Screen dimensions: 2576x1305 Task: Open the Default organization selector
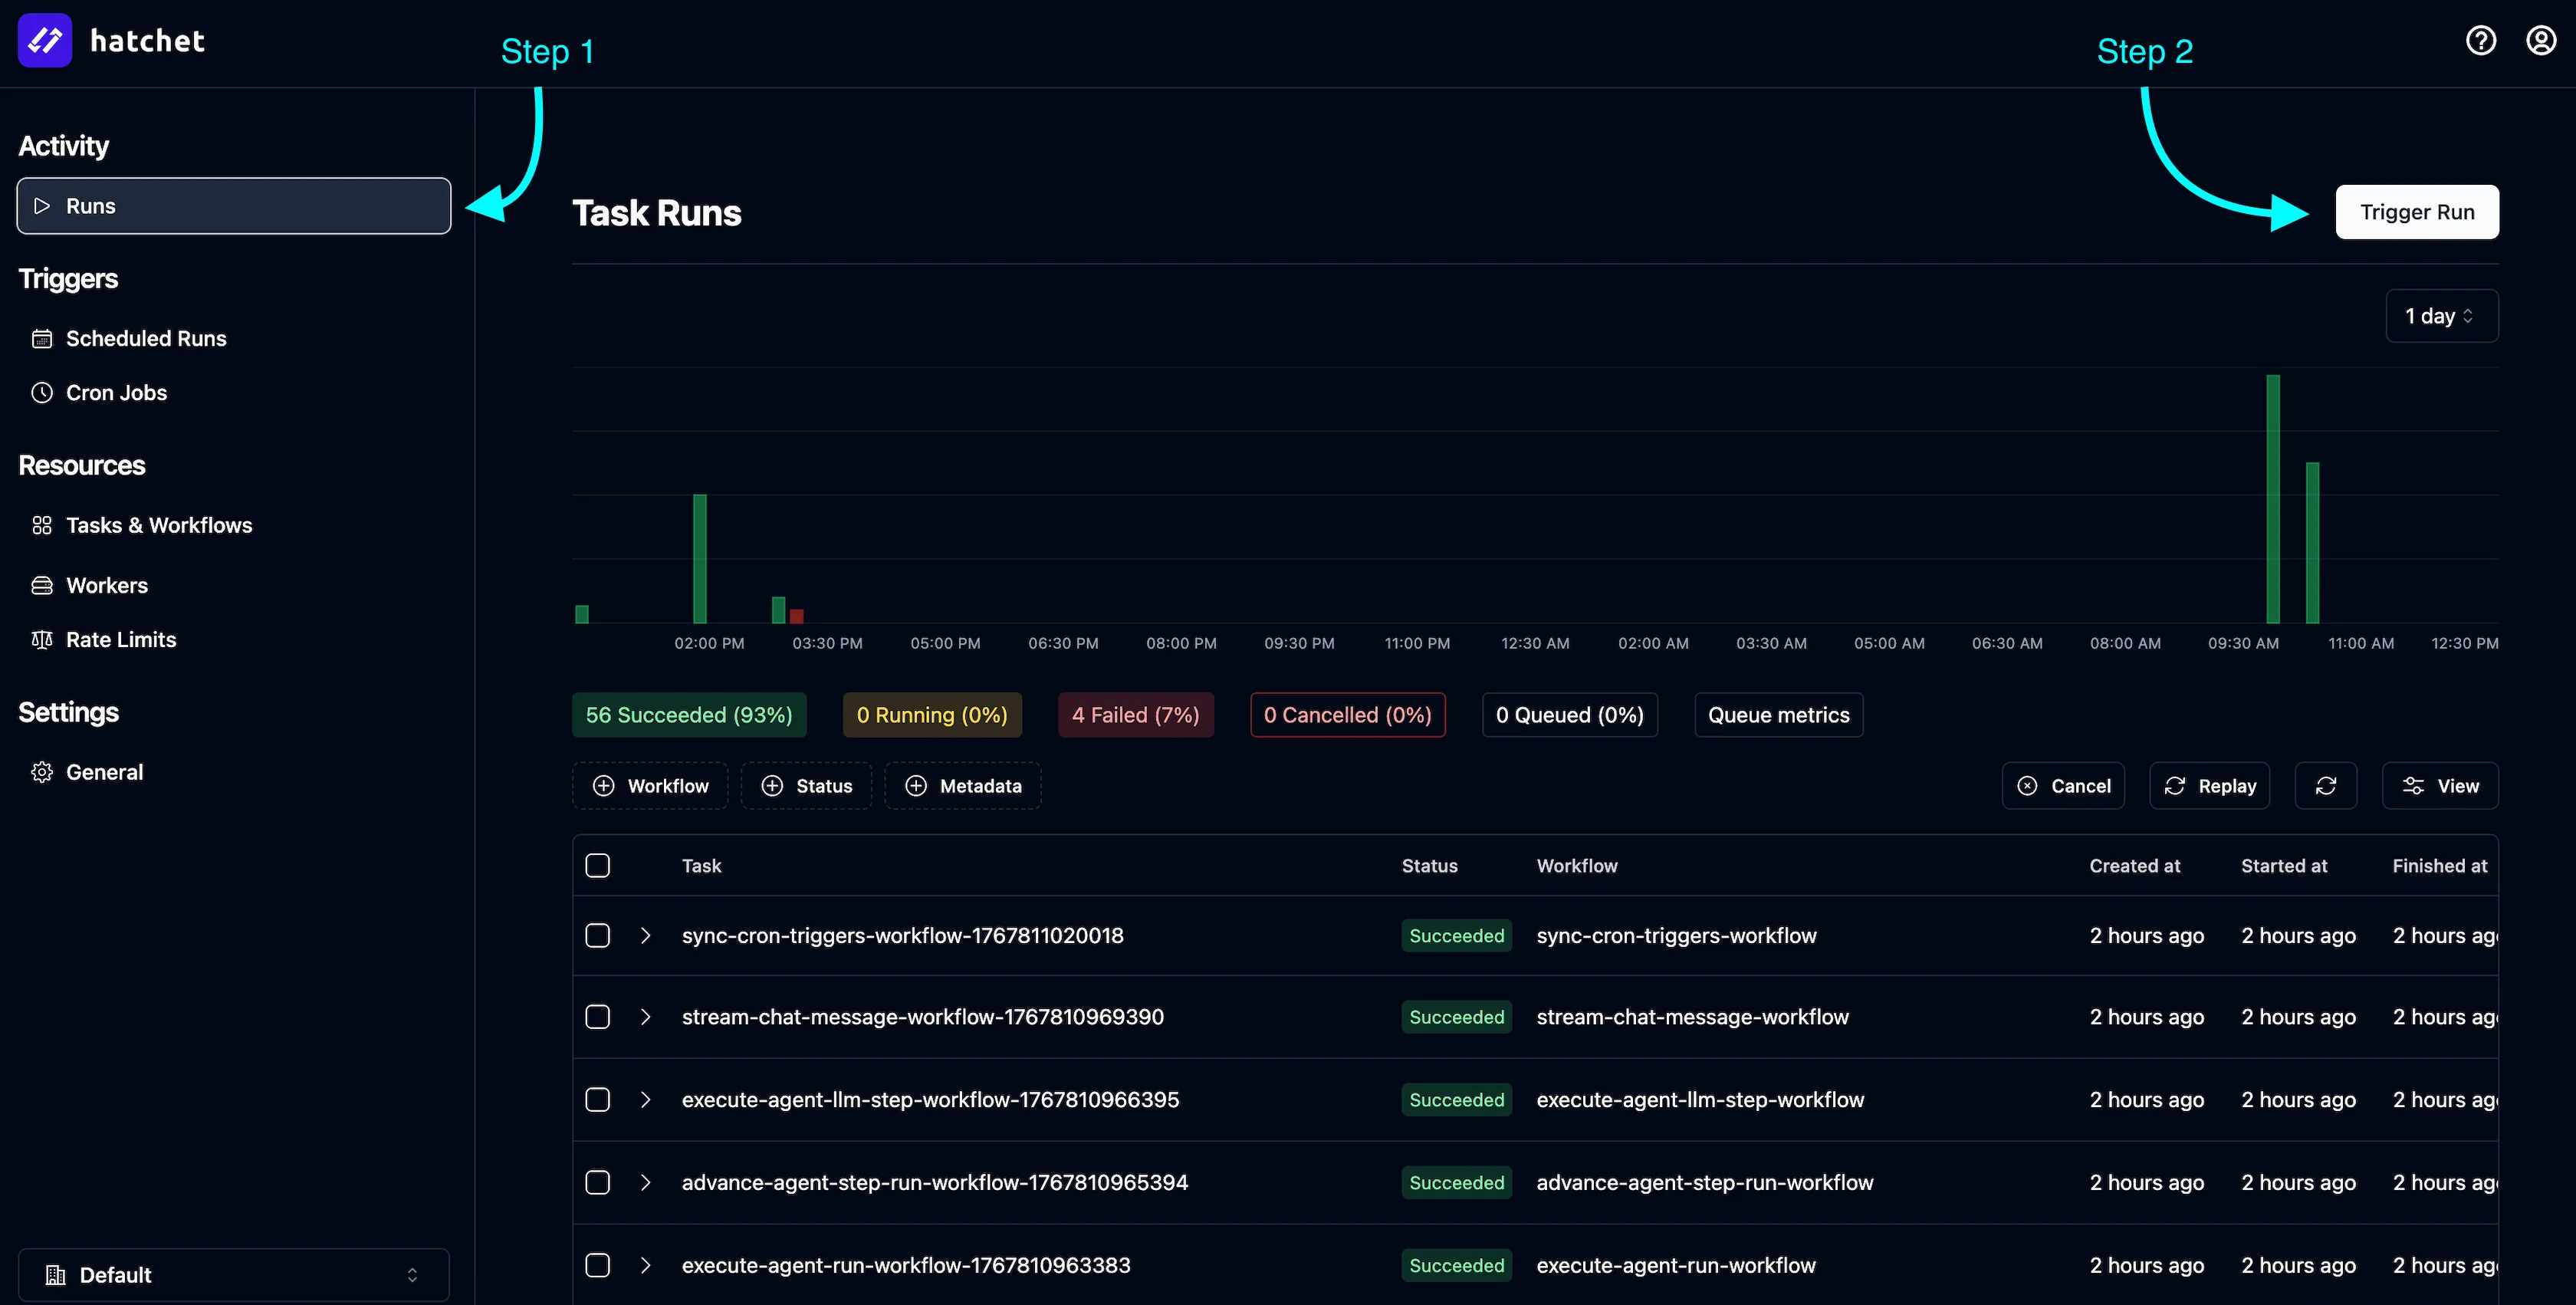coord(233,1274)
